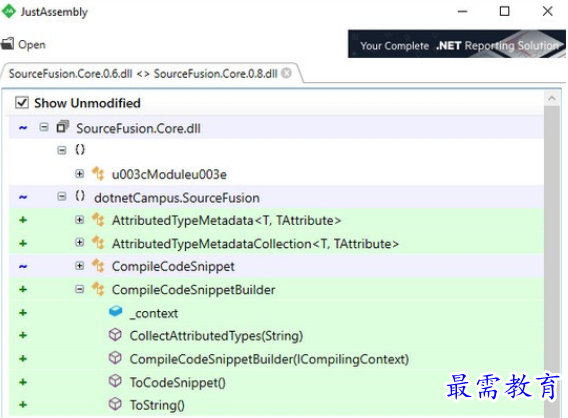
Task: Click the Open button label
Action: coord(32,45)
